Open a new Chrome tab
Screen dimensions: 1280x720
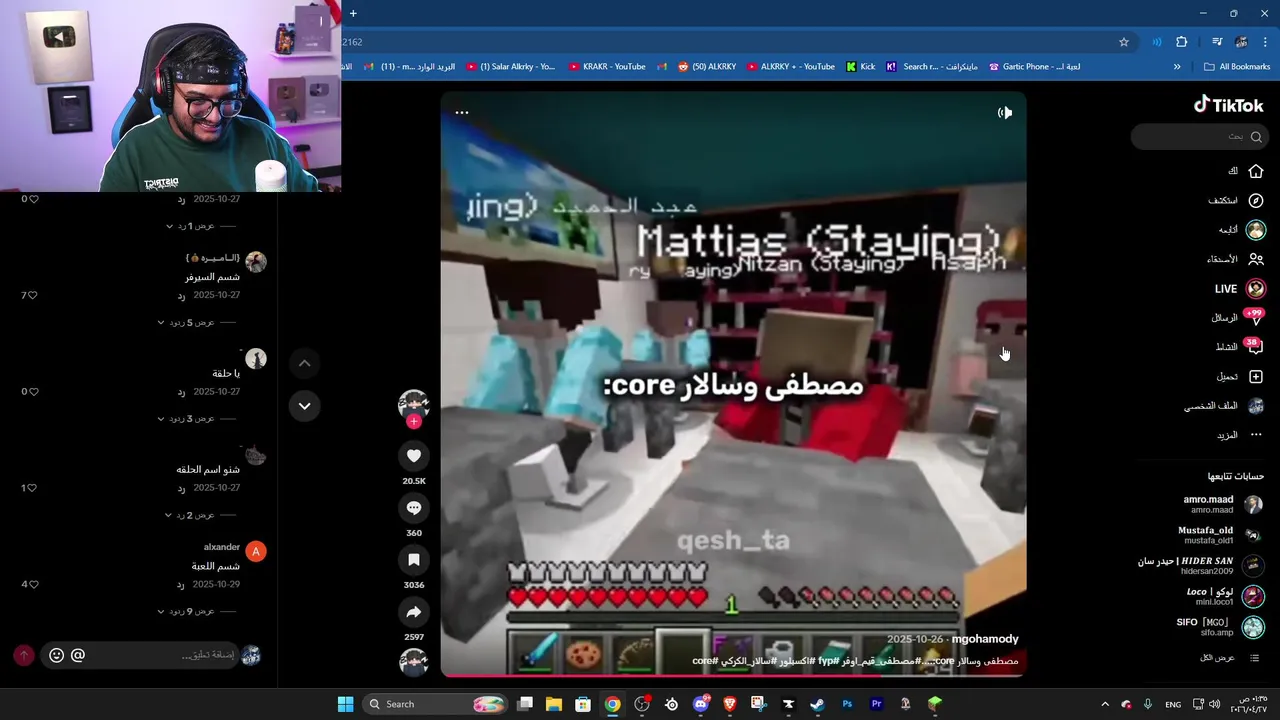pyautogui.click(x=353, y=13)
